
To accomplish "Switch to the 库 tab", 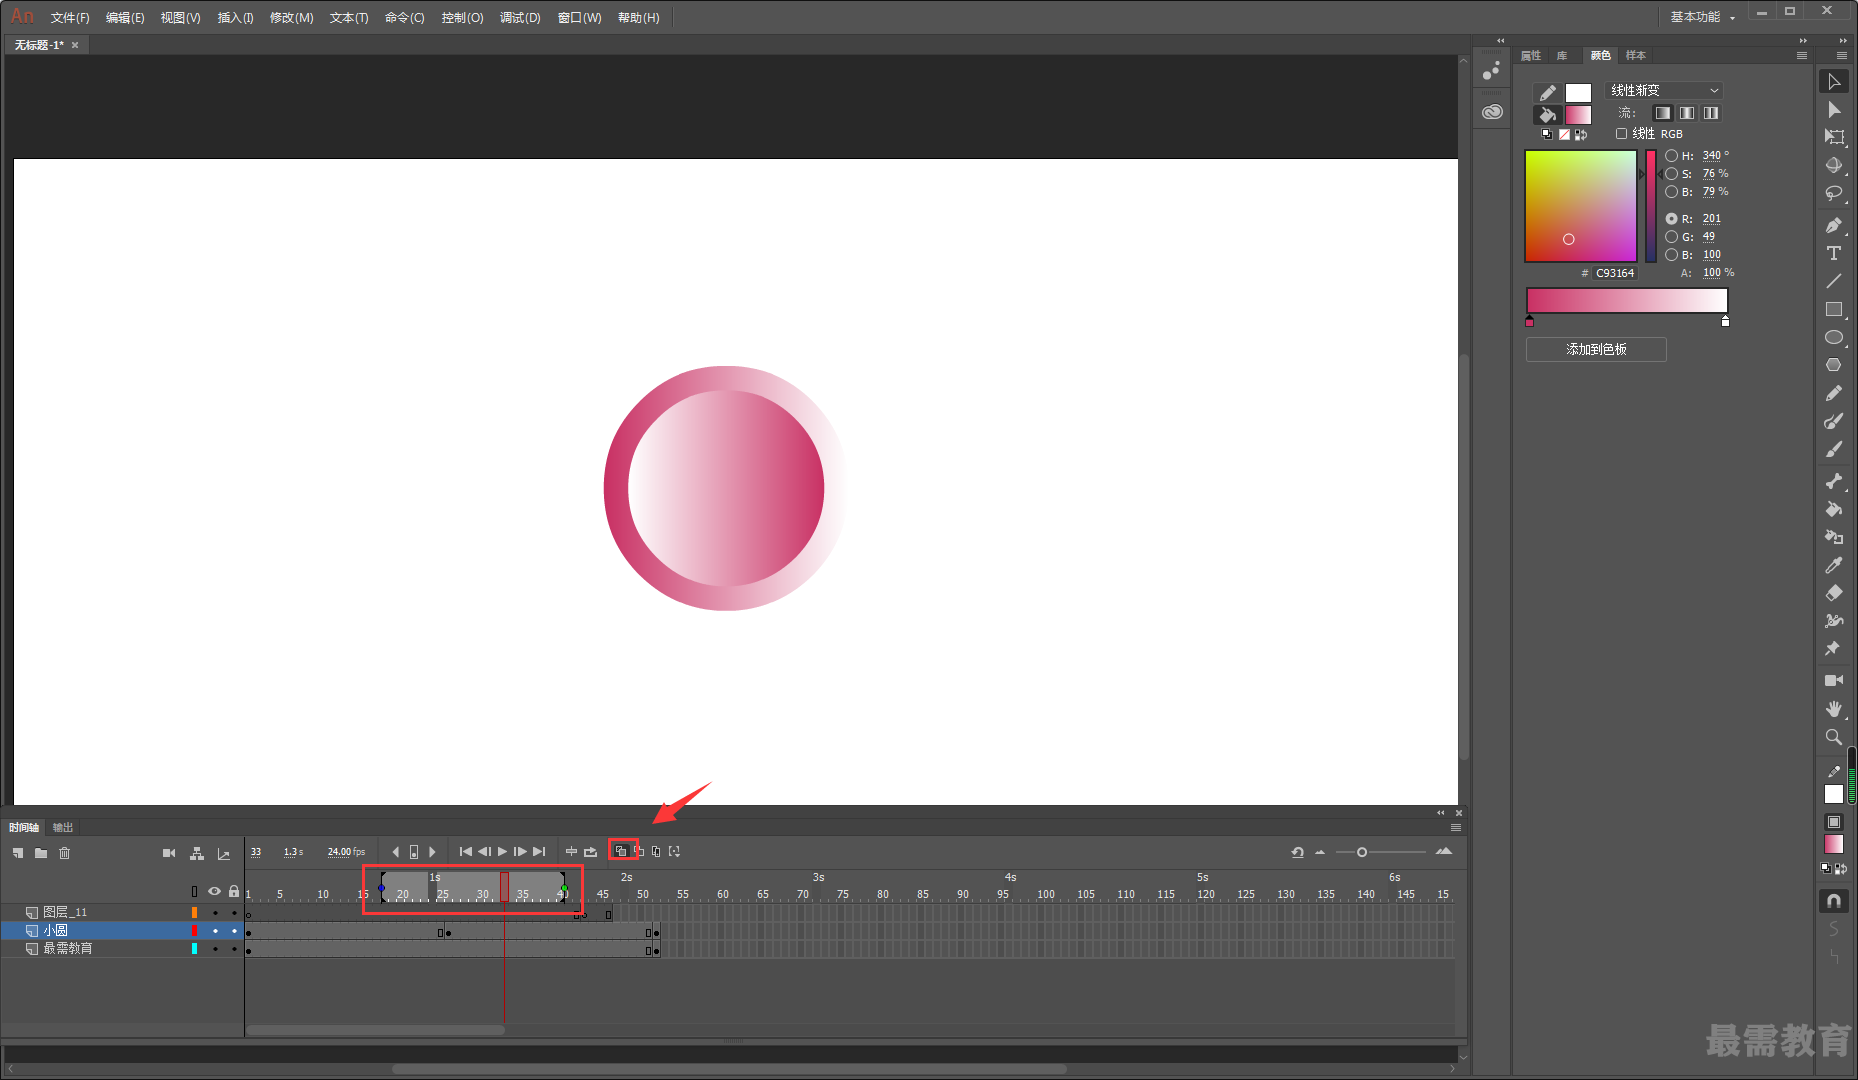I will pyautogui.click(x=1562, y=56).
